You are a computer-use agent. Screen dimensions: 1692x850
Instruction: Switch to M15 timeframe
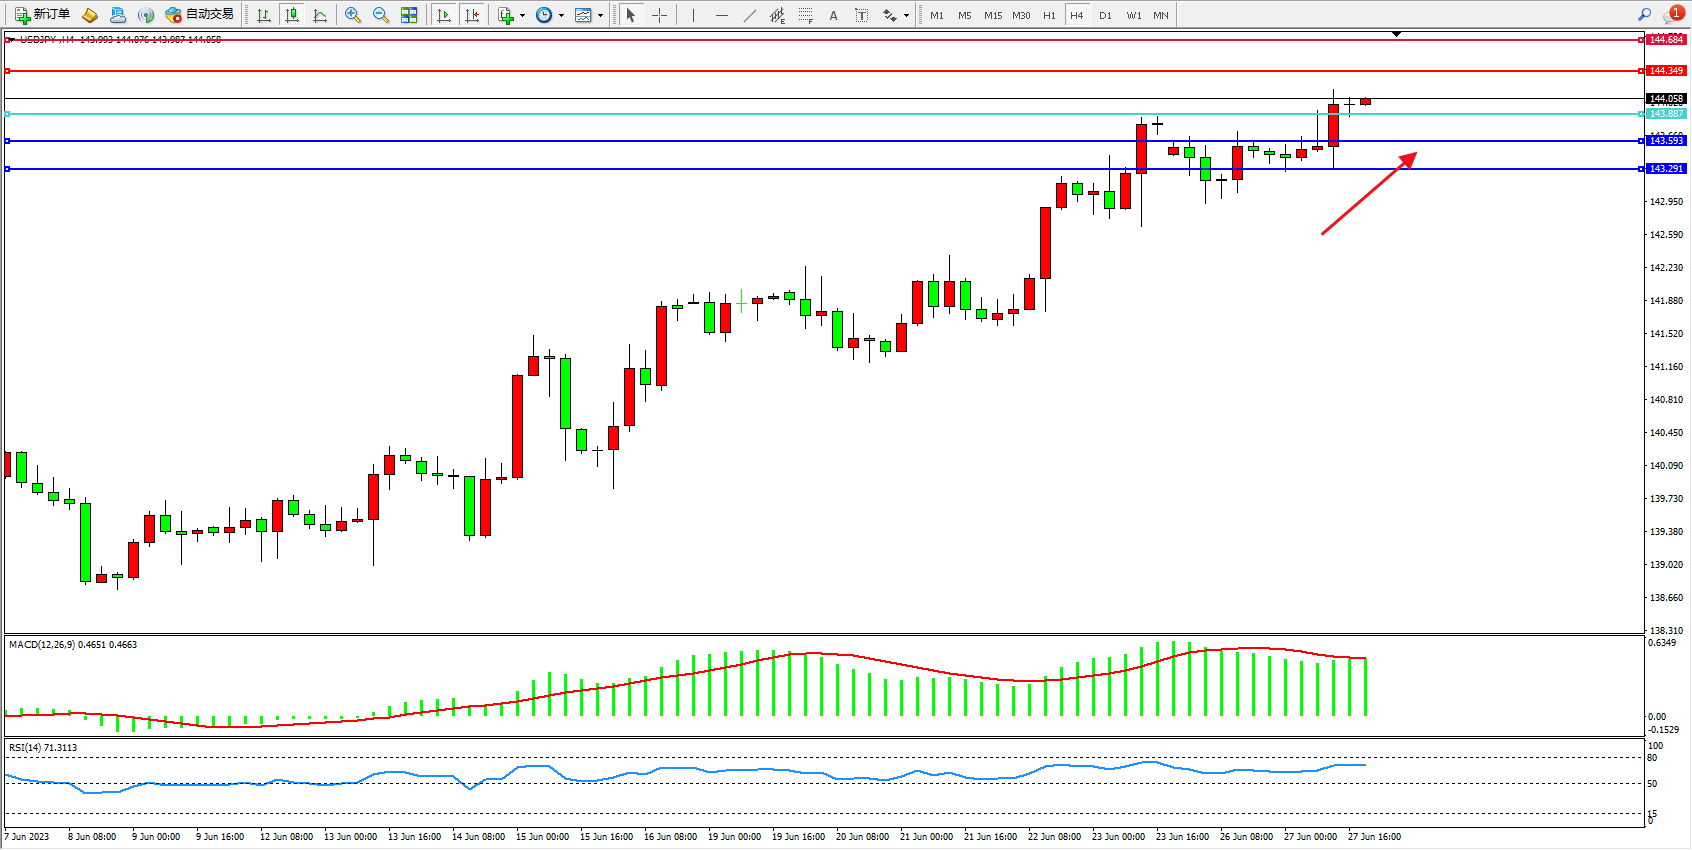992,15
